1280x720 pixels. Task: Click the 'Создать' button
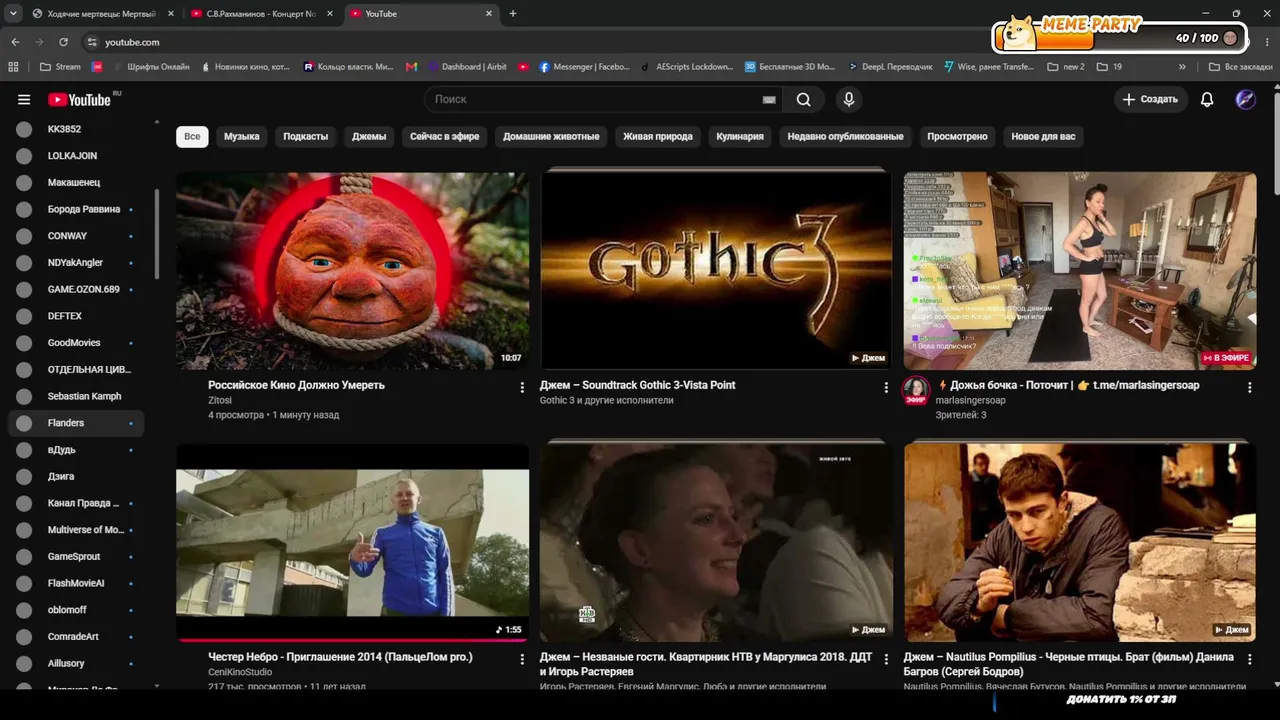pyautogui.click(x=1150, y=99)
